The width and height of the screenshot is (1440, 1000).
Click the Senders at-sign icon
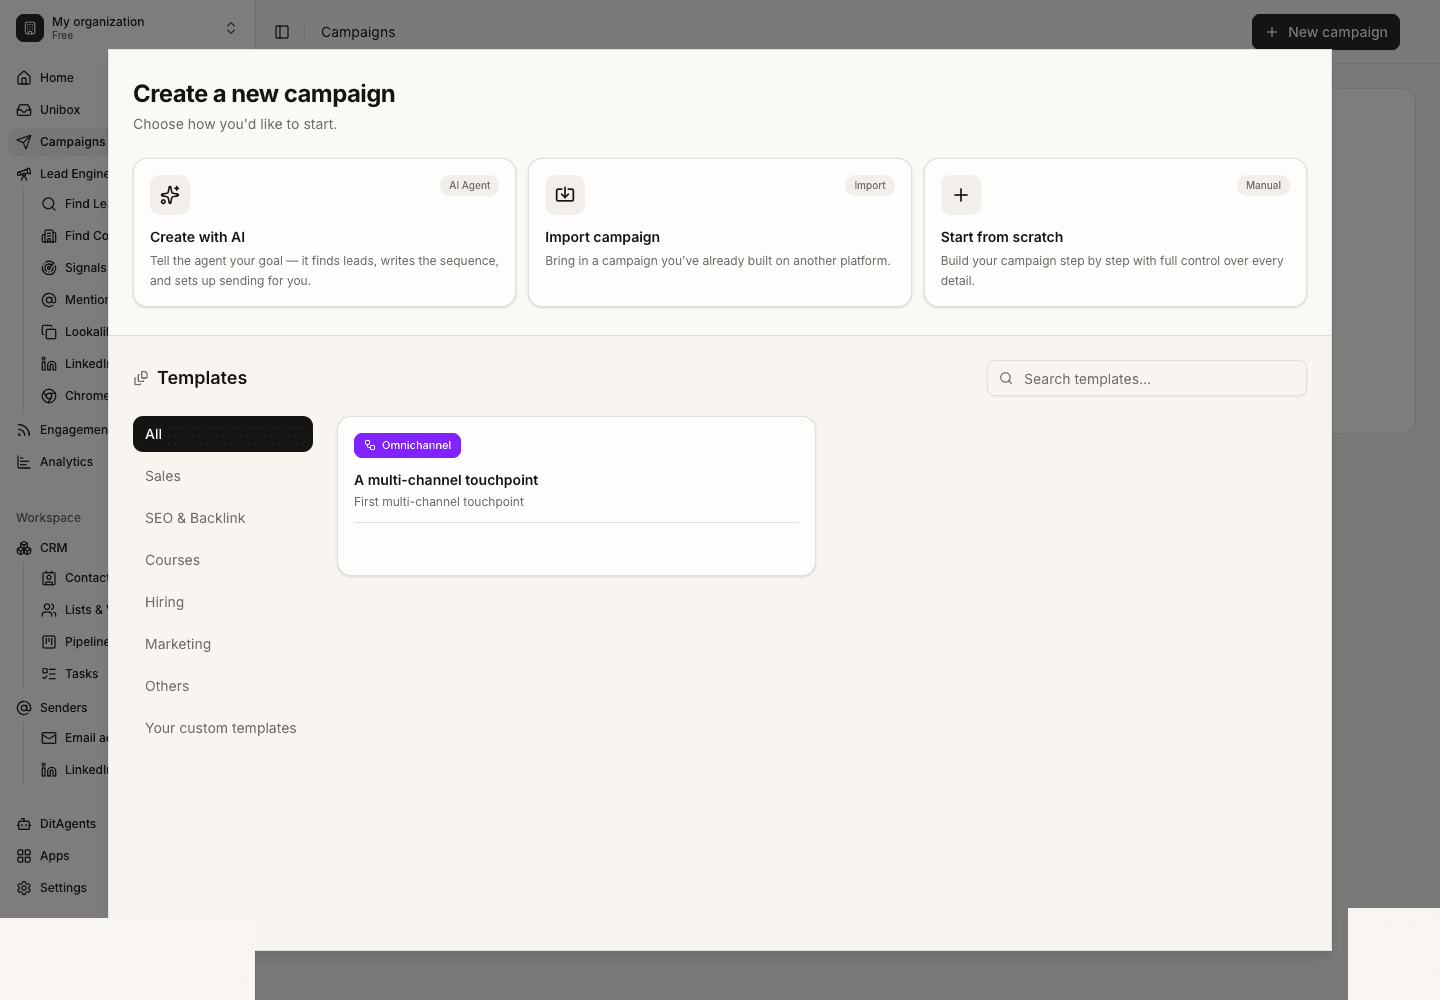tap(24, 708)
